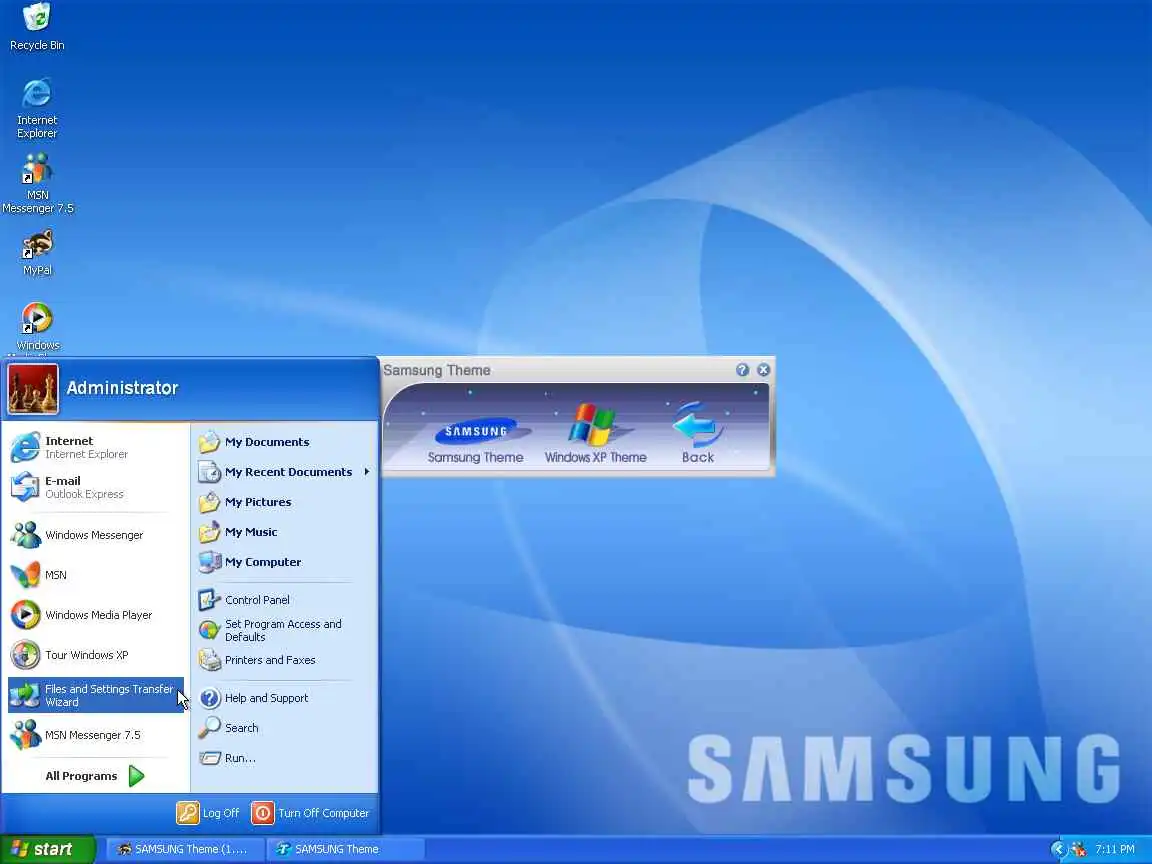Open Files and Settings Transfer Wizard

(x=96, y=695)
